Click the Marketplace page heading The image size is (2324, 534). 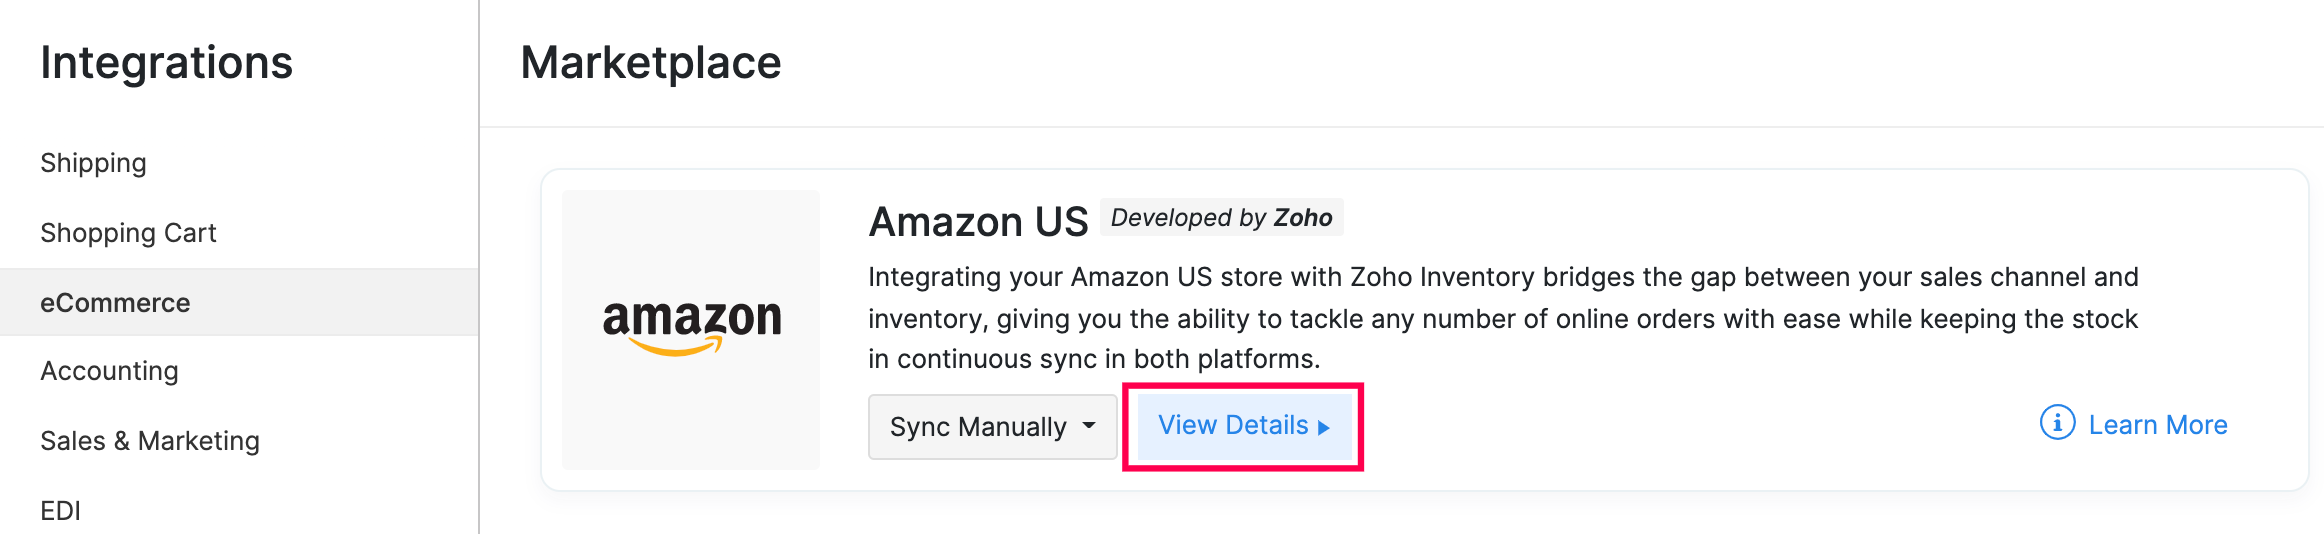[x=650, y=63]
